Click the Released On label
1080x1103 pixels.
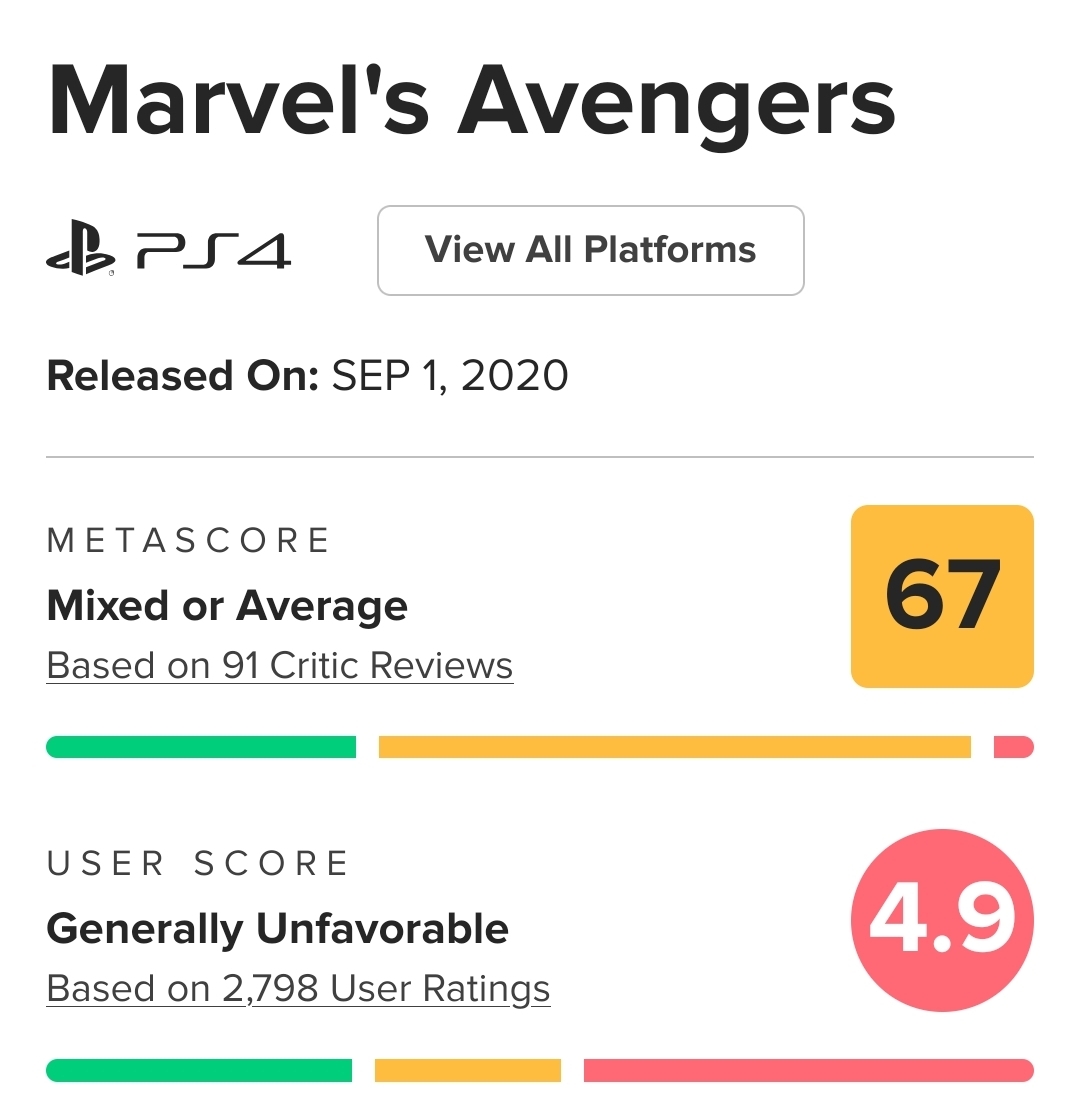click(x=181, y=376)
